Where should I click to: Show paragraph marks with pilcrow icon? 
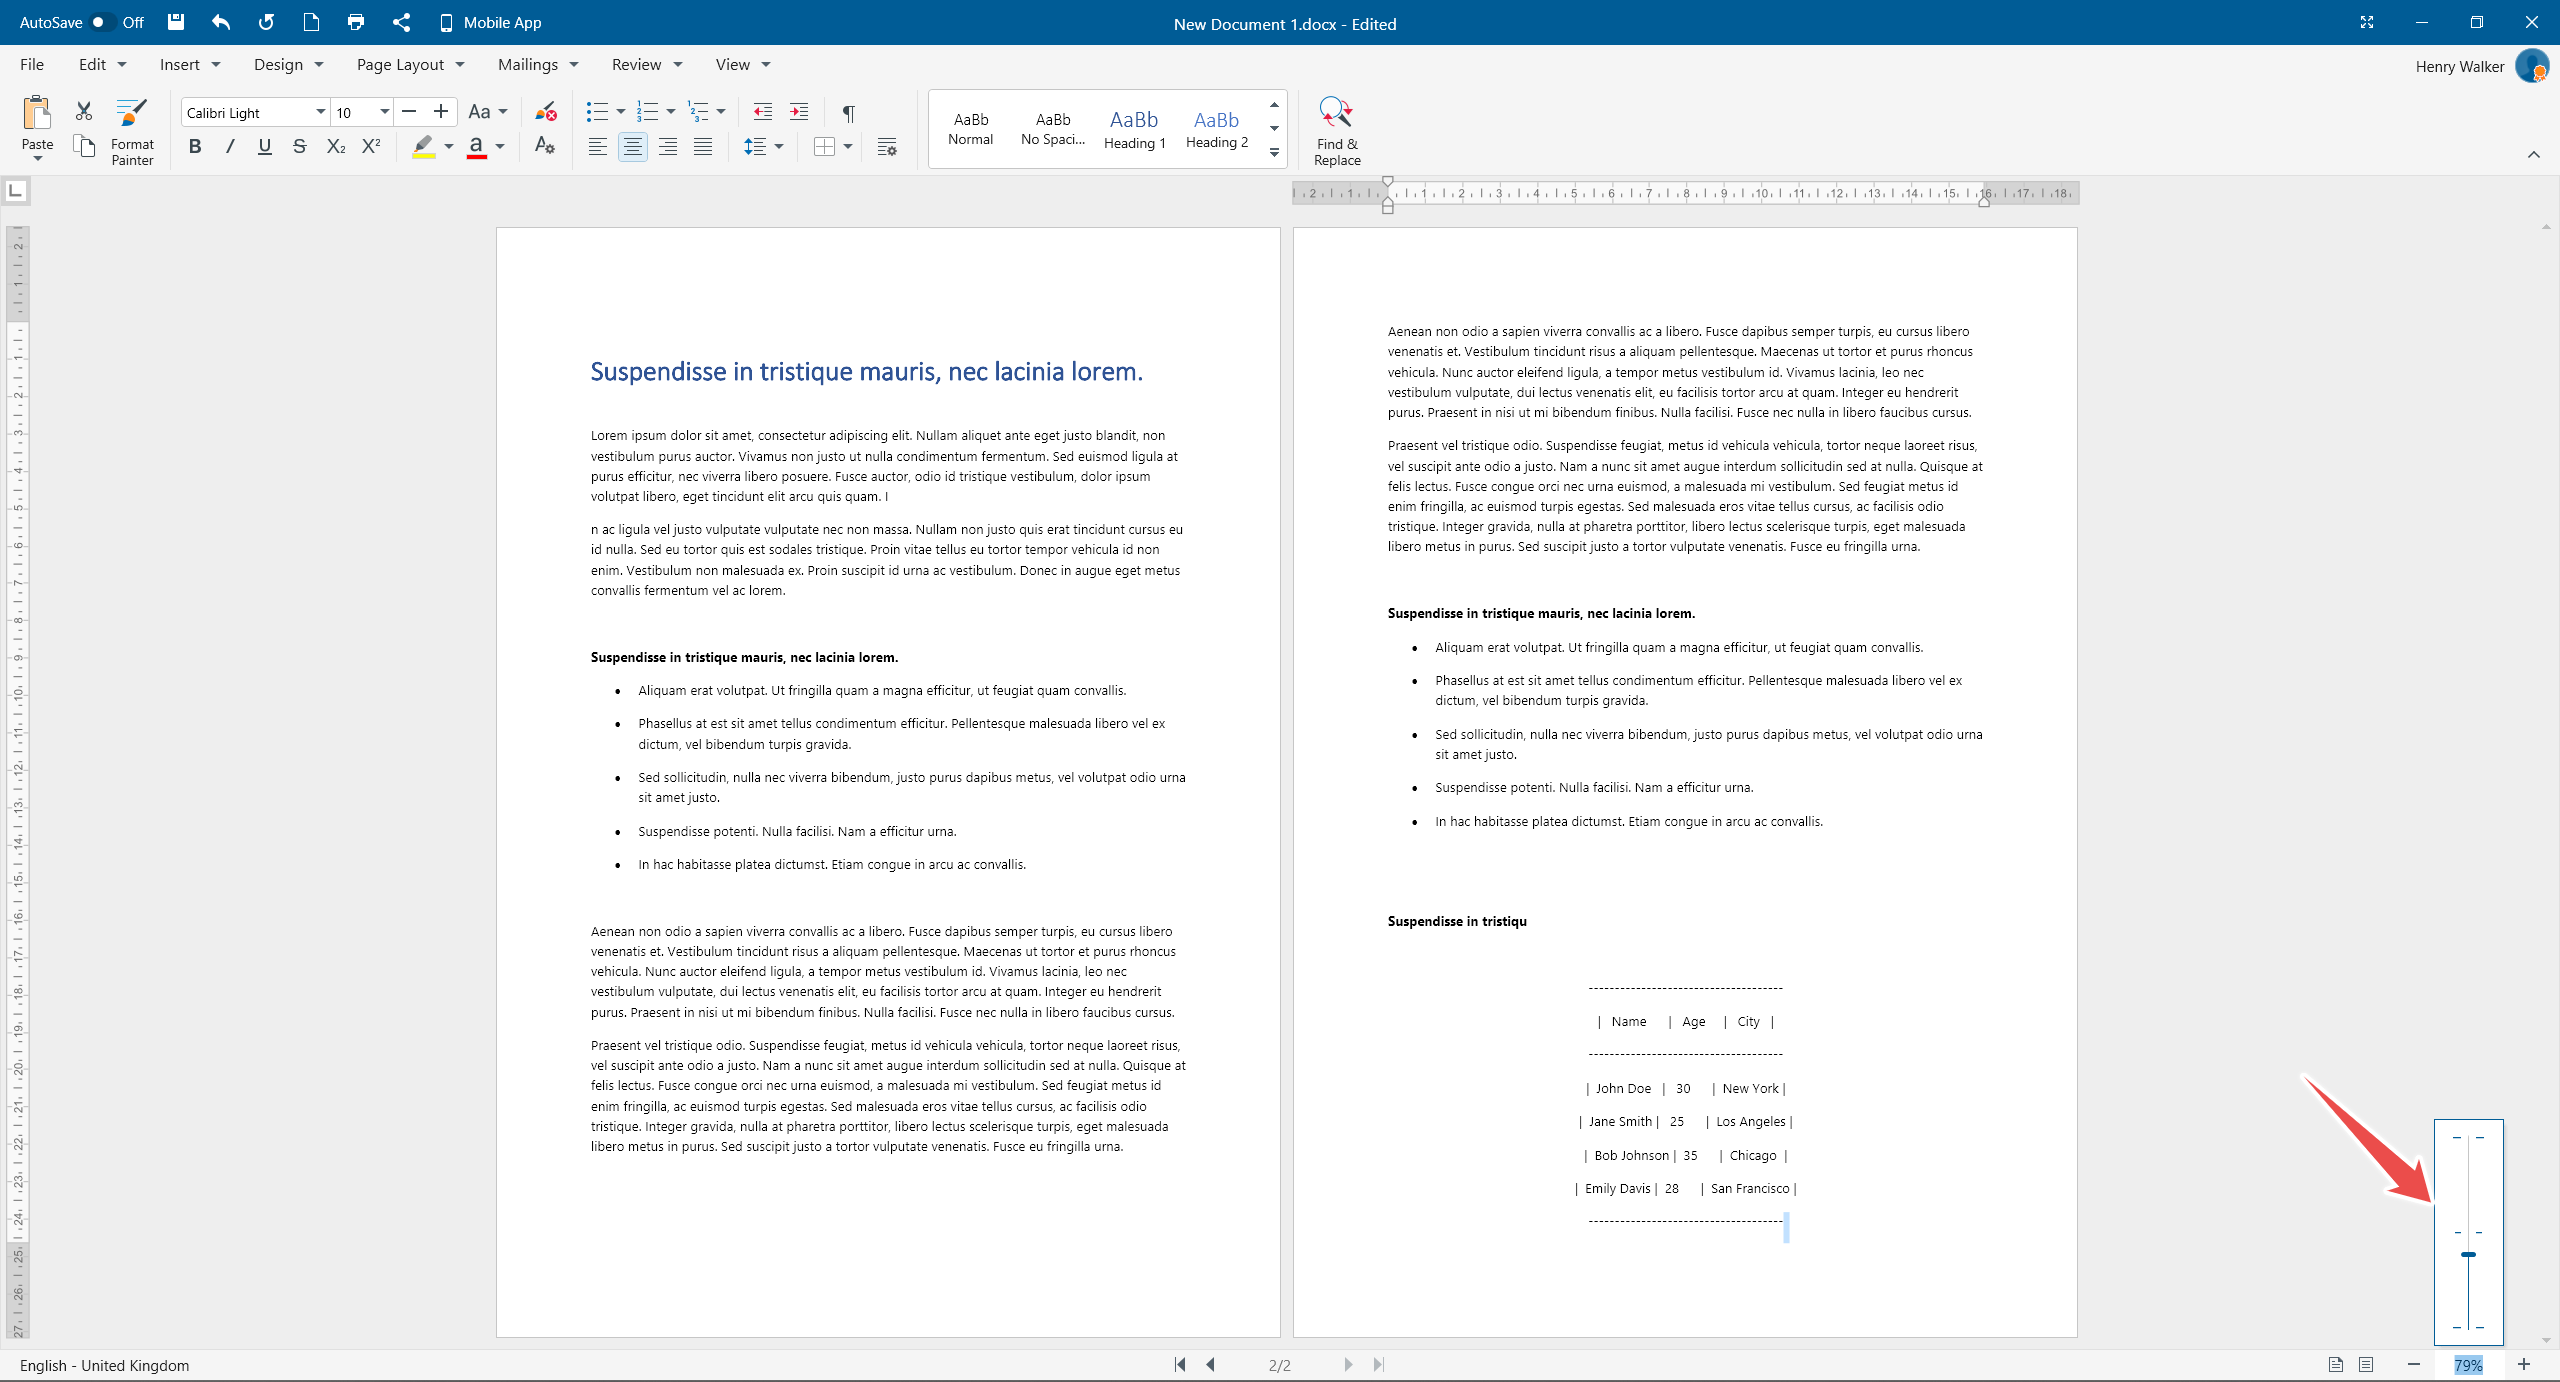click(x=848, y=112)
